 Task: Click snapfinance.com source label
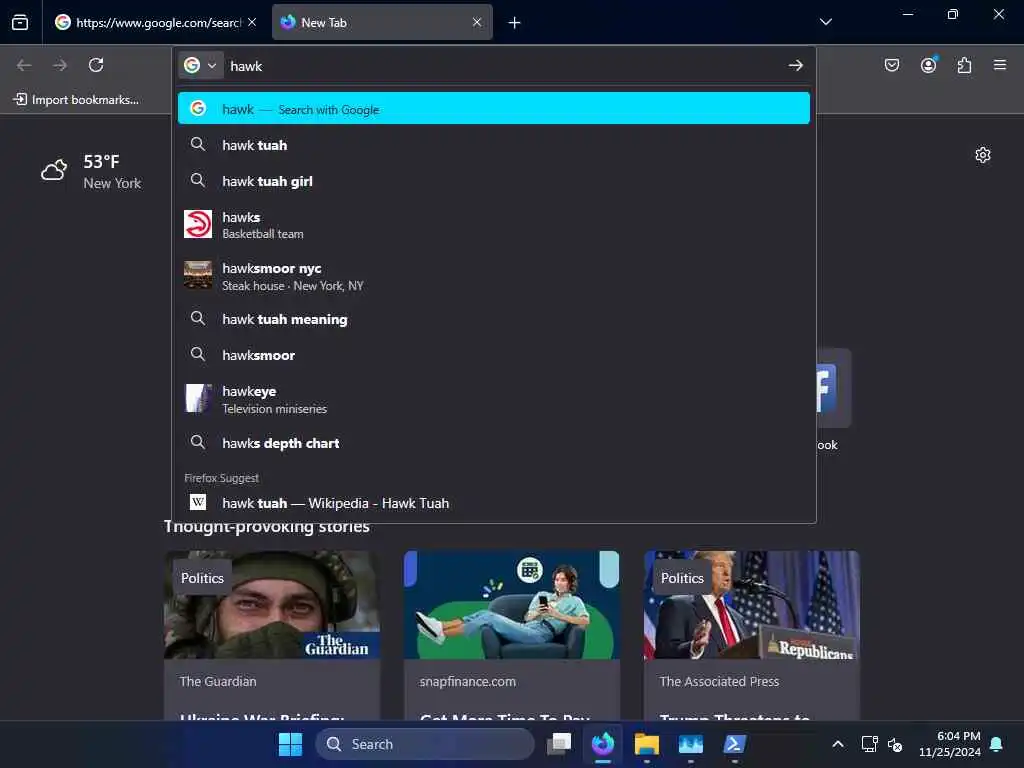point(468,681)
